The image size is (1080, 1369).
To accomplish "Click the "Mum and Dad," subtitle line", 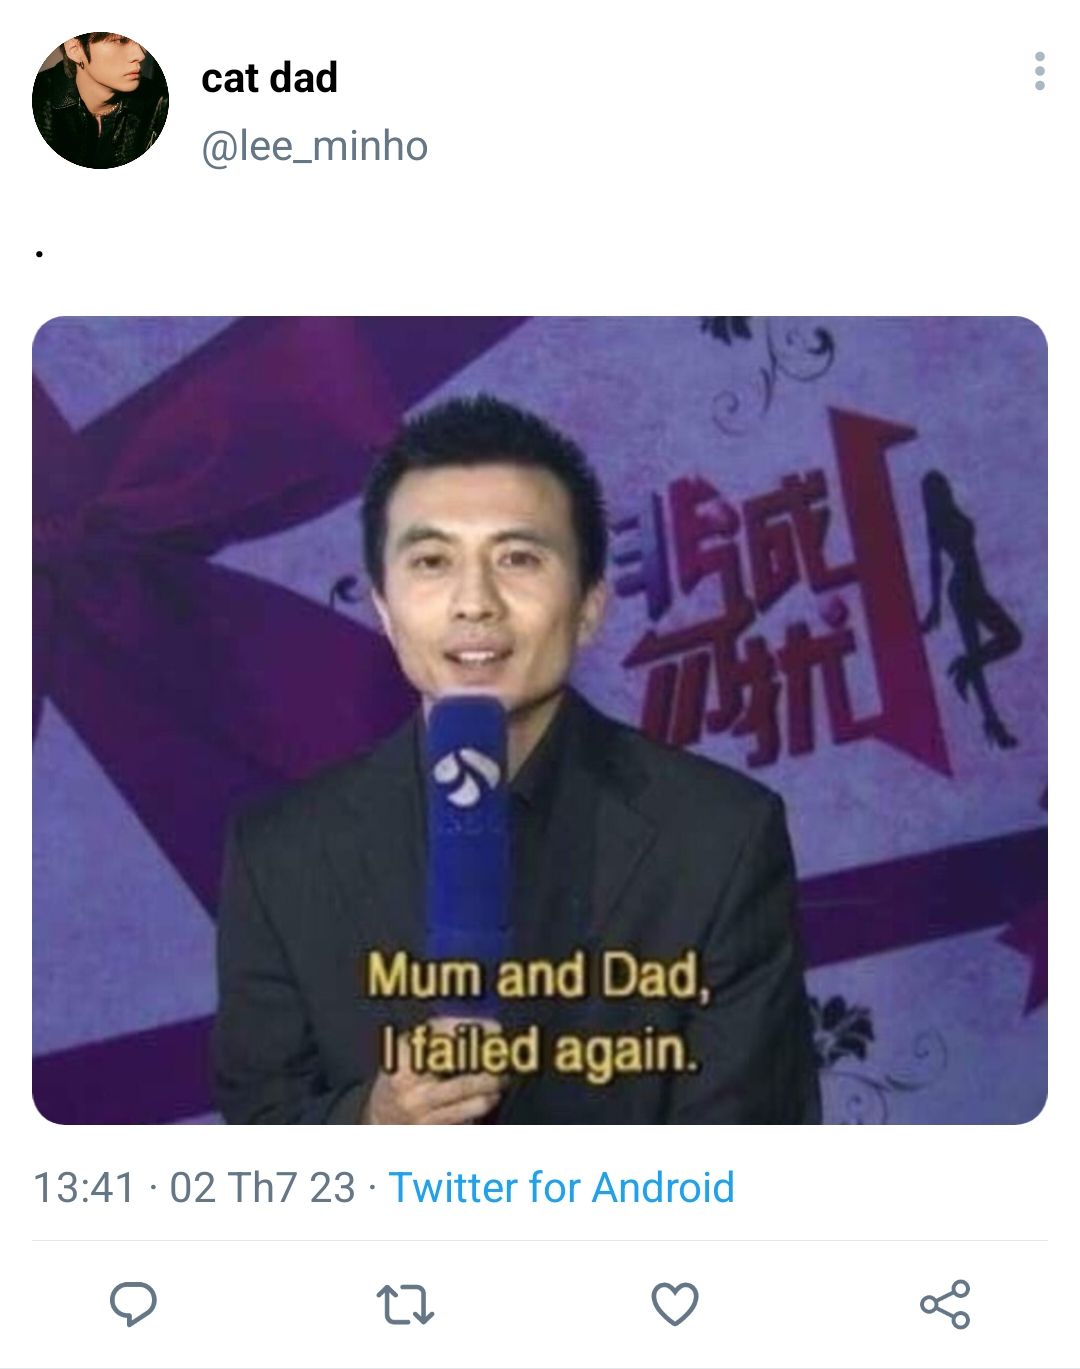I will point(538,975).
